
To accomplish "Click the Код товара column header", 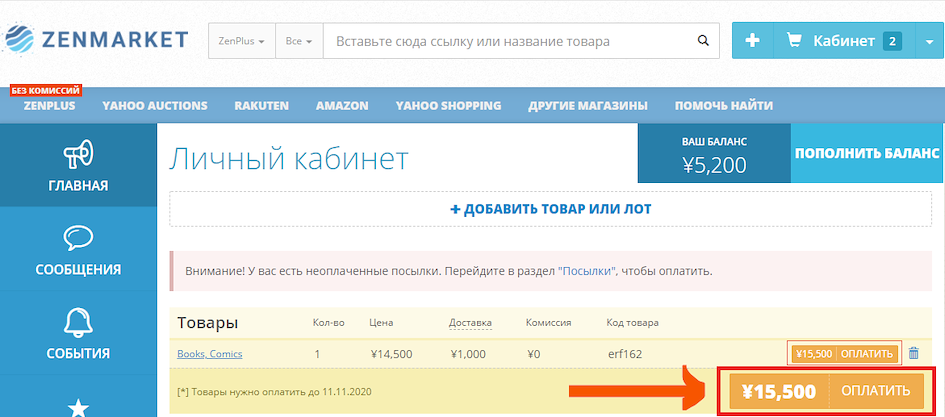I will 632,323.
